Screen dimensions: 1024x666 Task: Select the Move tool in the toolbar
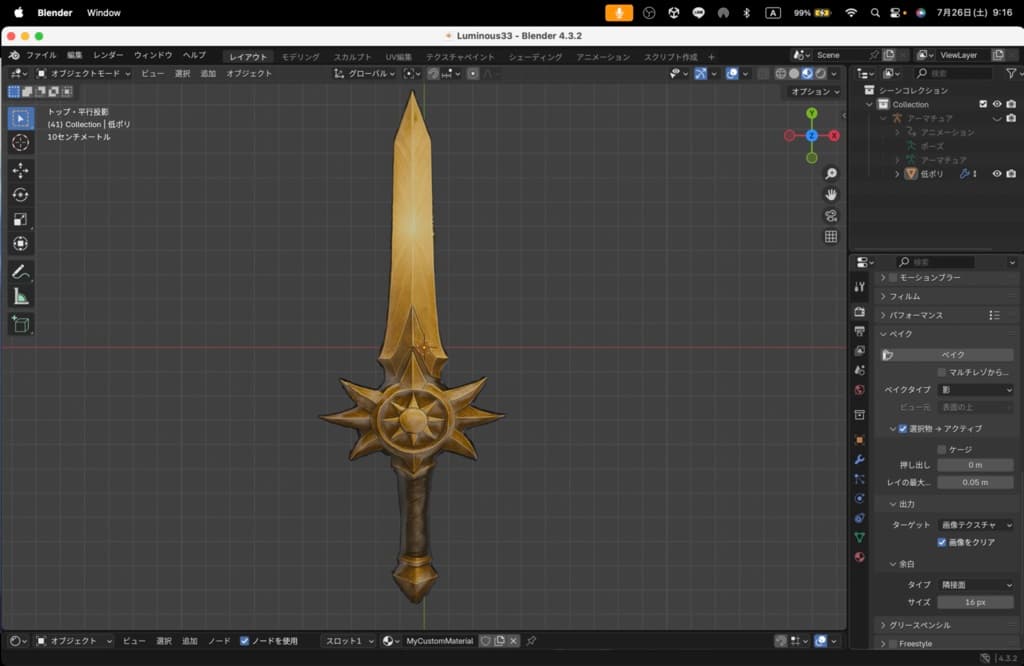tap(20, 171)
